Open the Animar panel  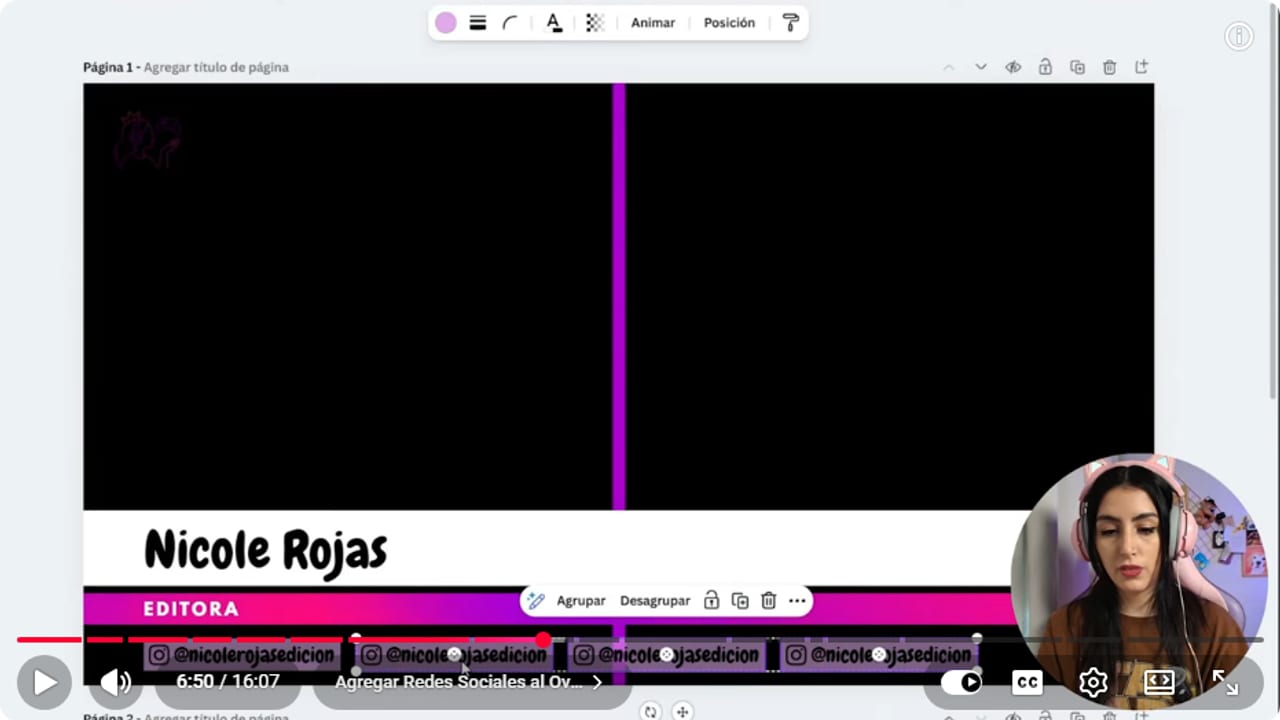coord(653,23)
